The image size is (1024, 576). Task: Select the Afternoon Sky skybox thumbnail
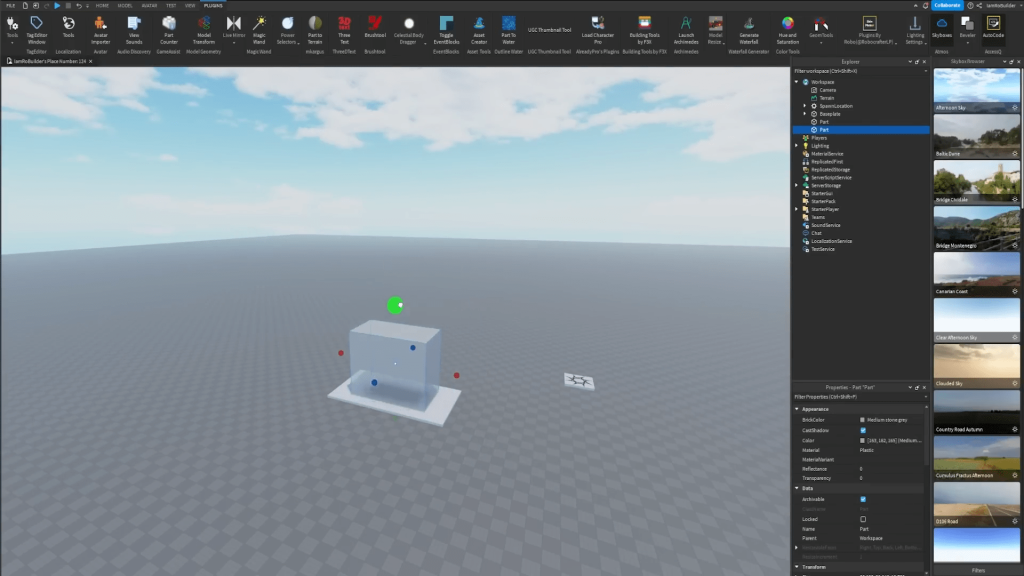coord(976,89)
